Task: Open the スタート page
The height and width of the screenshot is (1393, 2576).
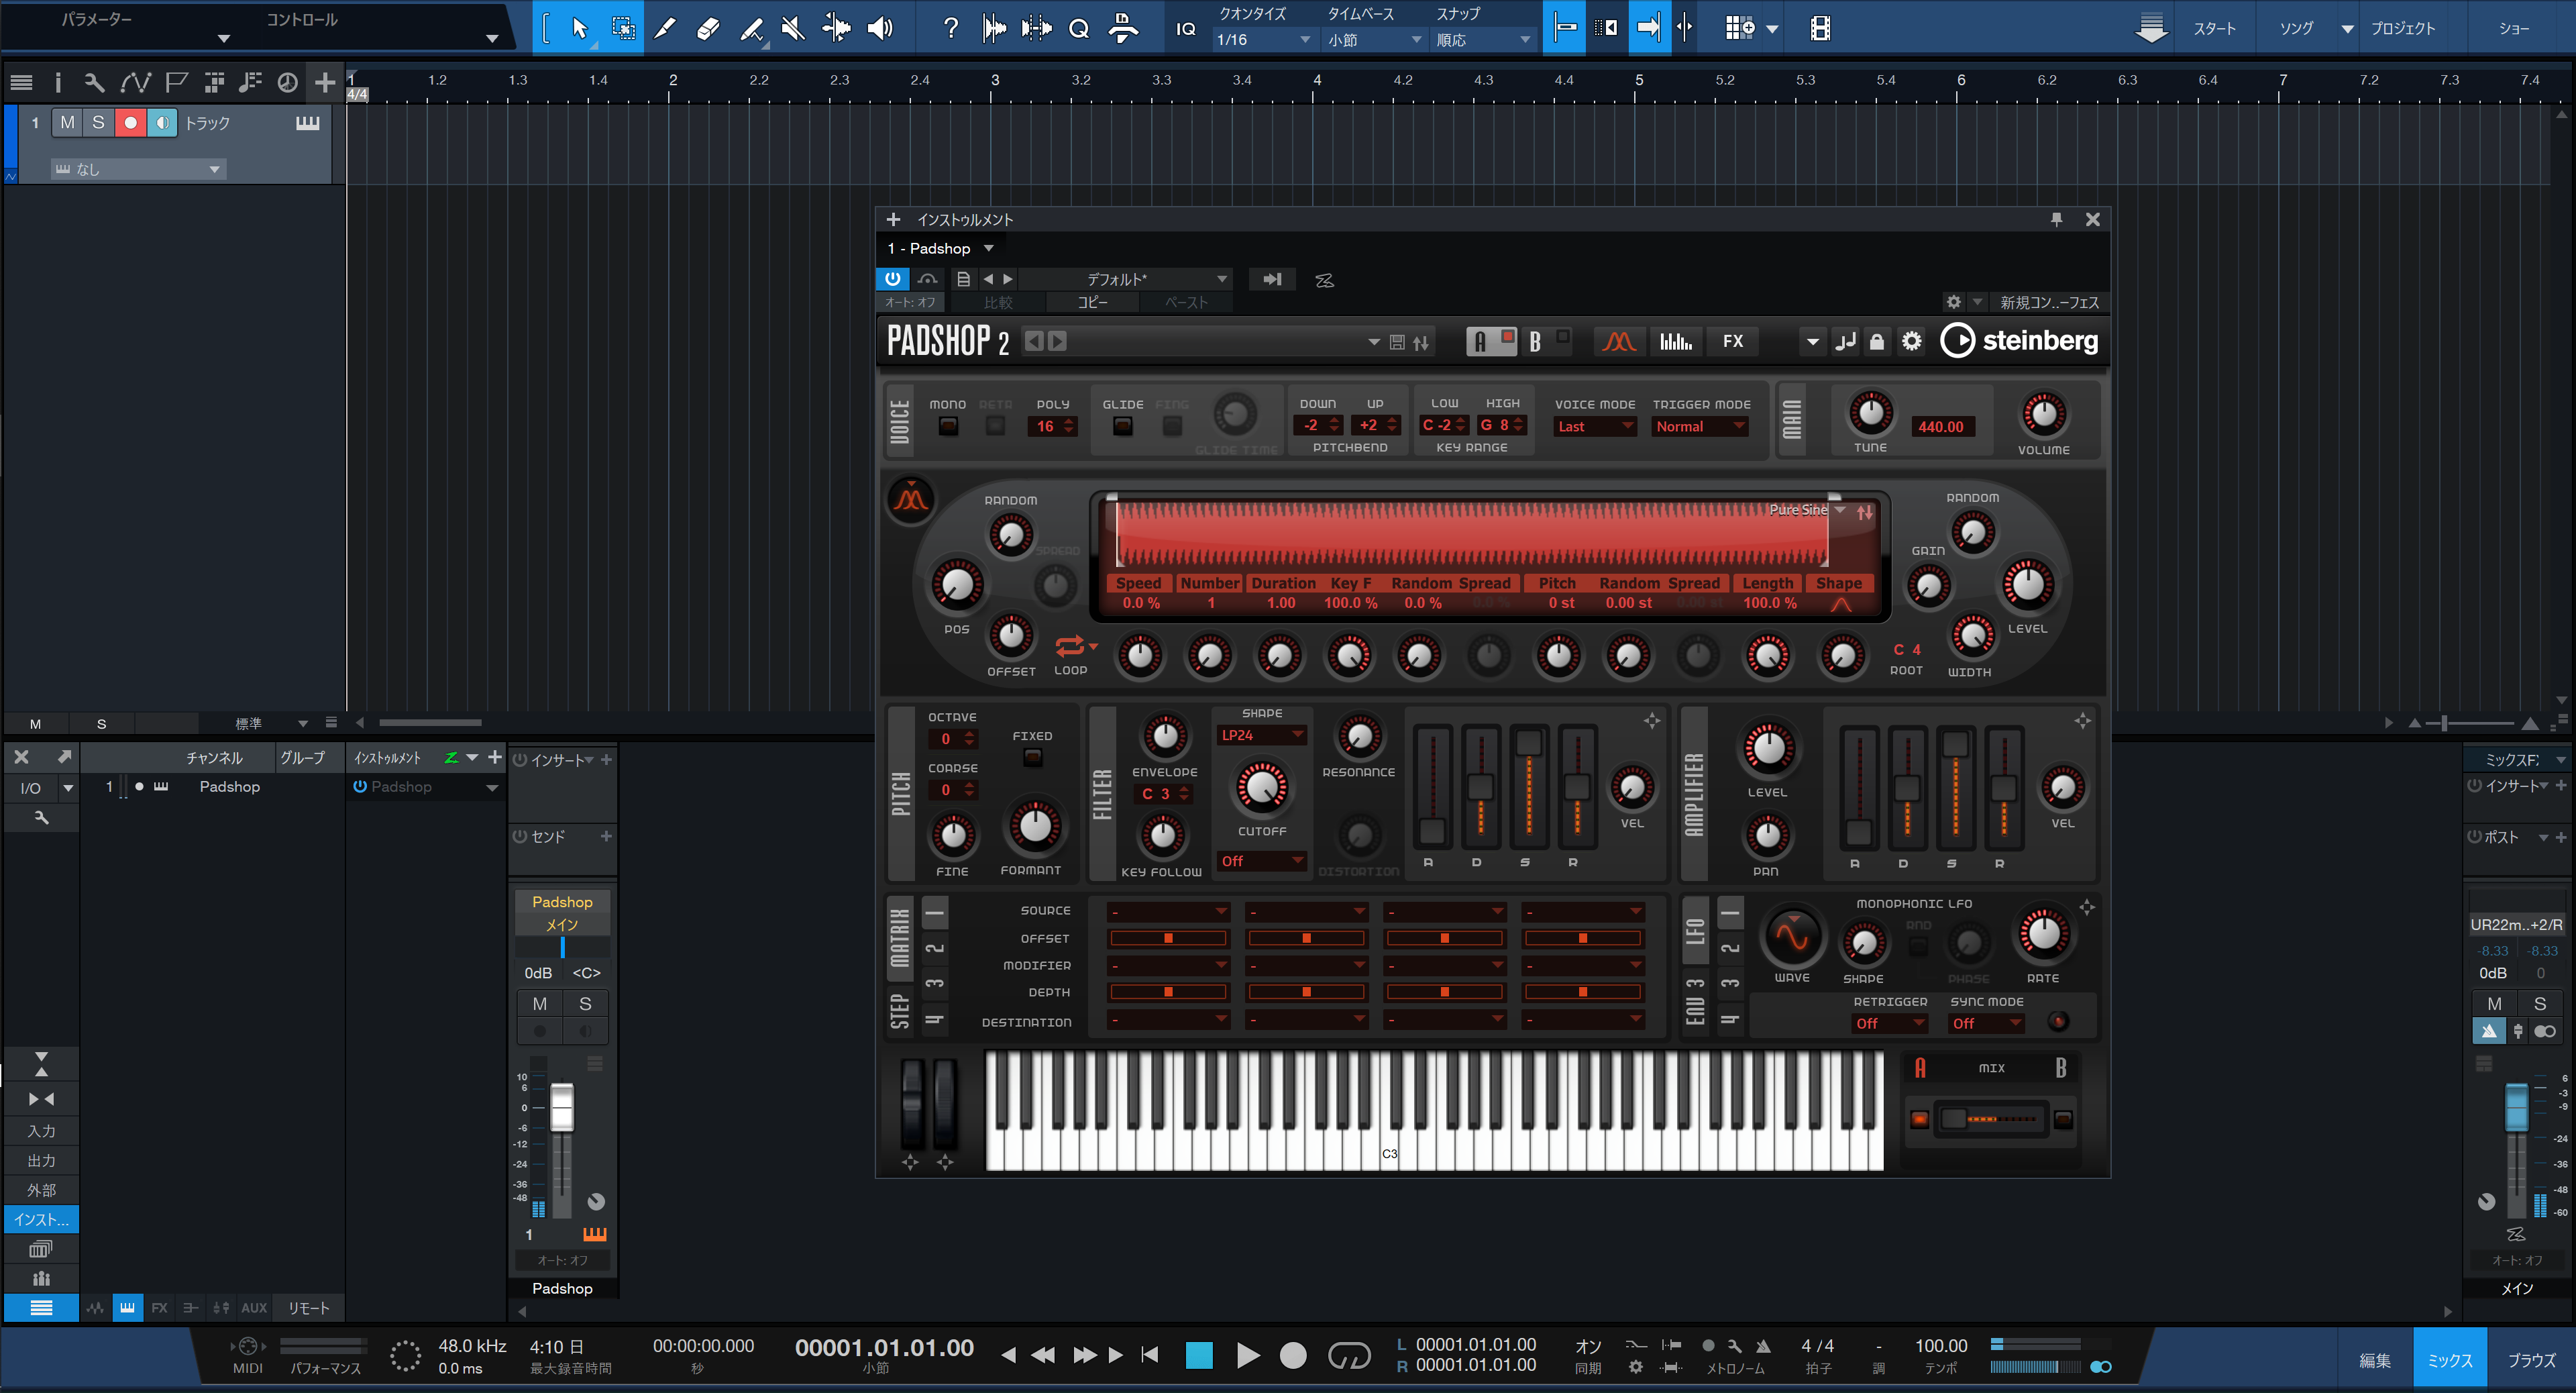Action: pyautogui.click(x=2214, y=28)
